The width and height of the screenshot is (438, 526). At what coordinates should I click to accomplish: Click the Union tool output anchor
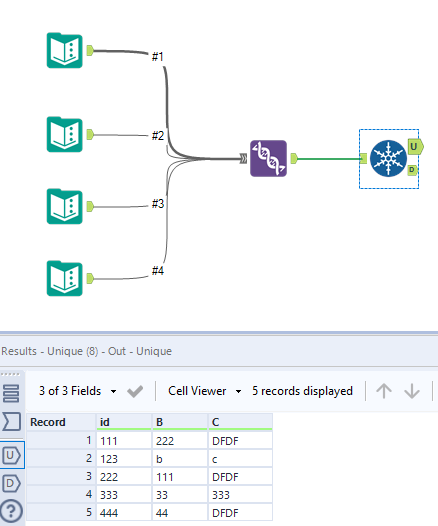tap(294, 158)
